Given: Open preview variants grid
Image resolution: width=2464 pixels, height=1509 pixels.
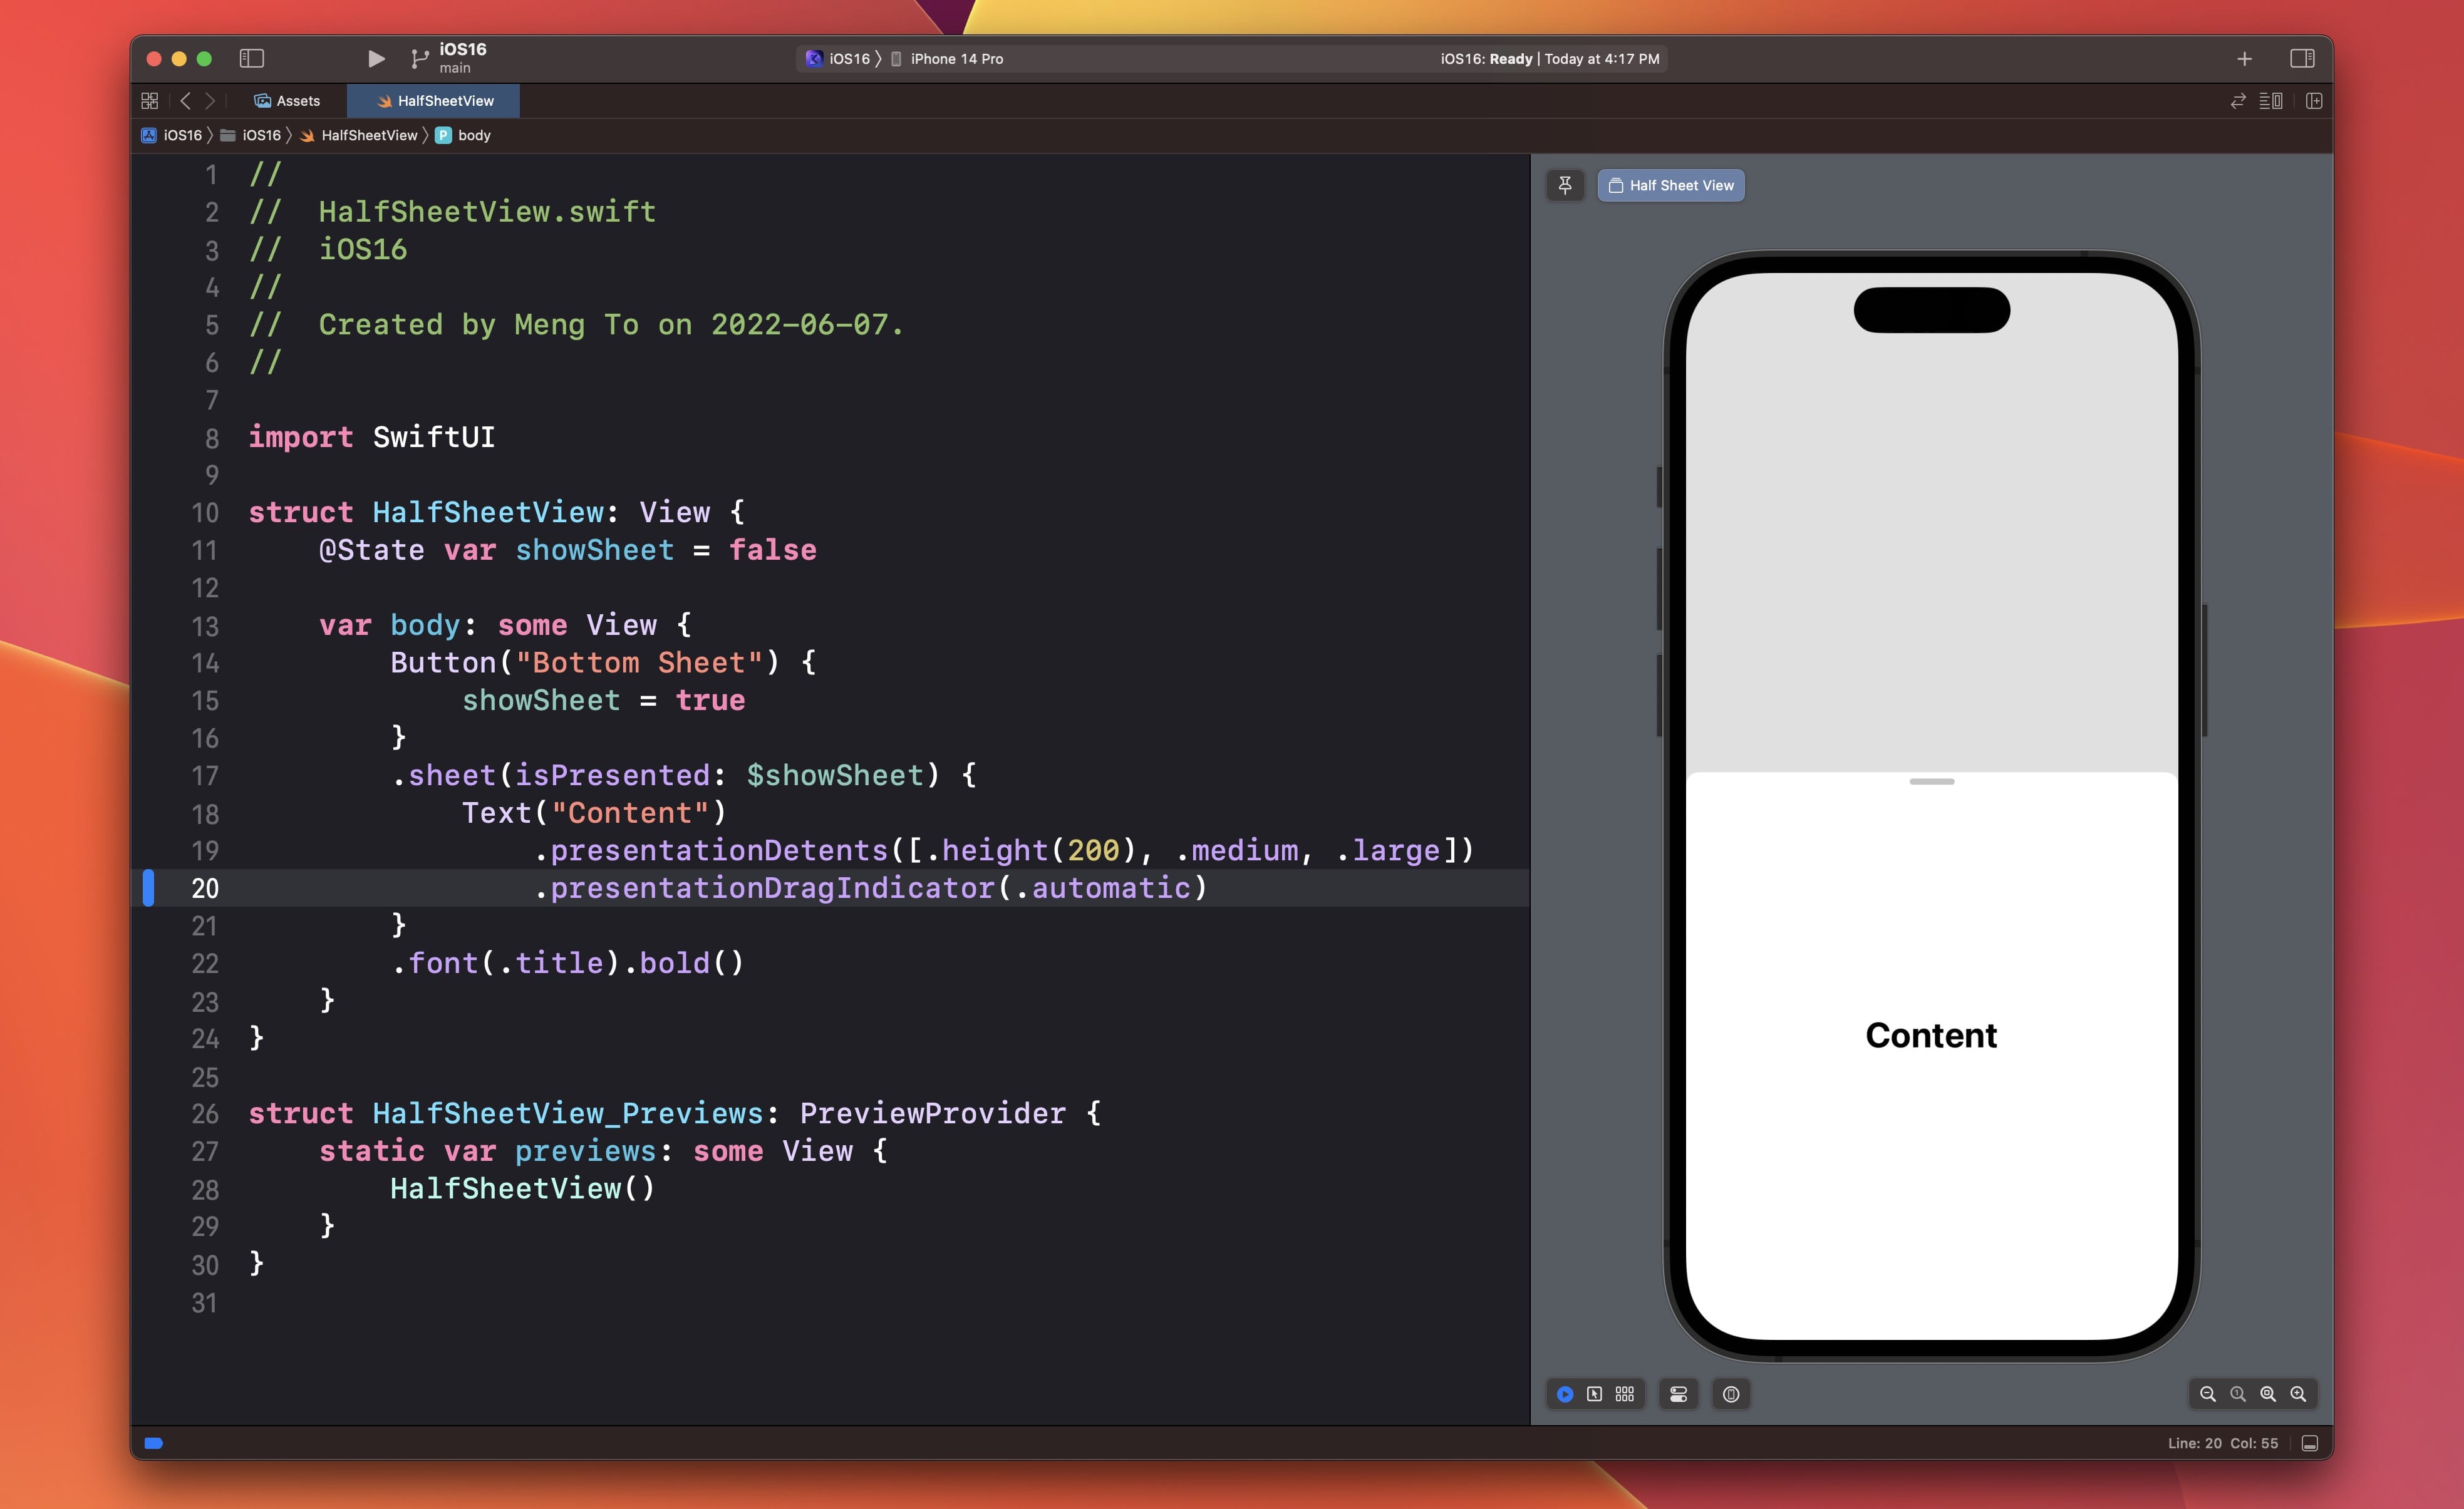Looking at the screenshot, I should 1625,1394.
